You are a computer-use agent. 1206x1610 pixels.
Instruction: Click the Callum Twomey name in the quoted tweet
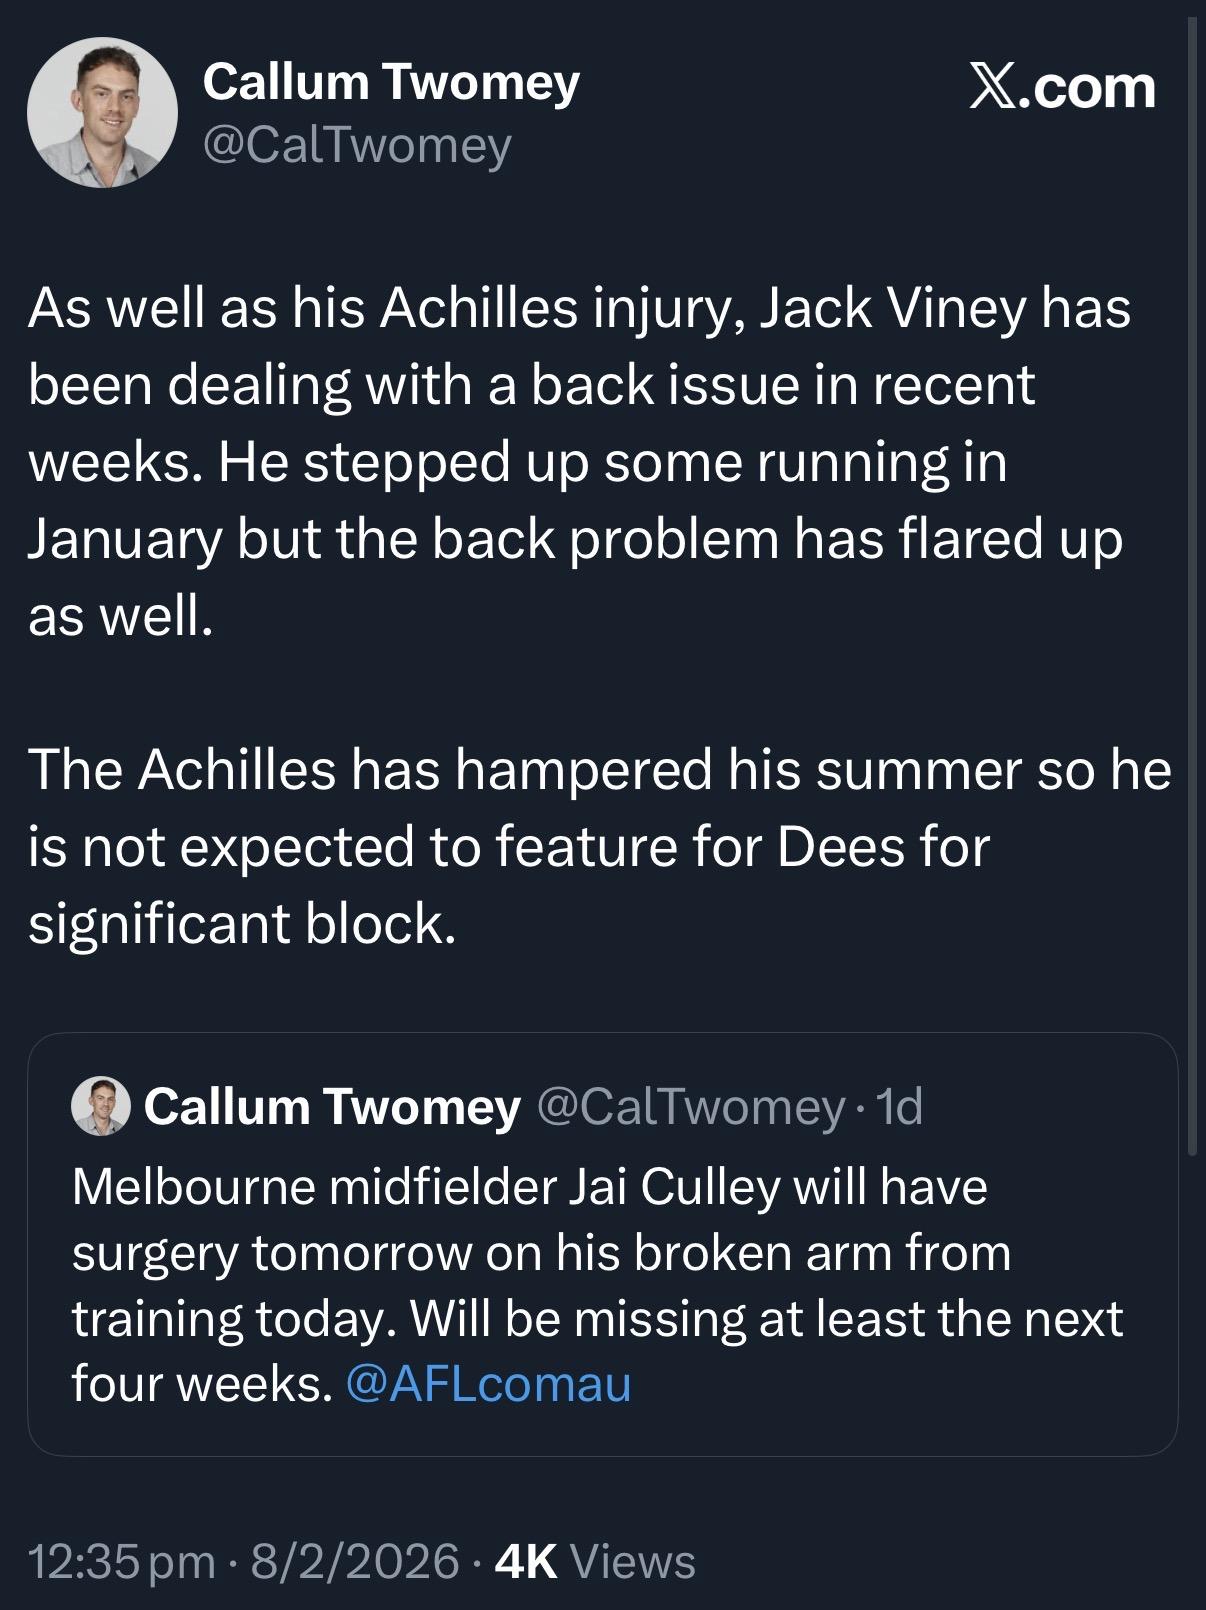pos(332,1107)
